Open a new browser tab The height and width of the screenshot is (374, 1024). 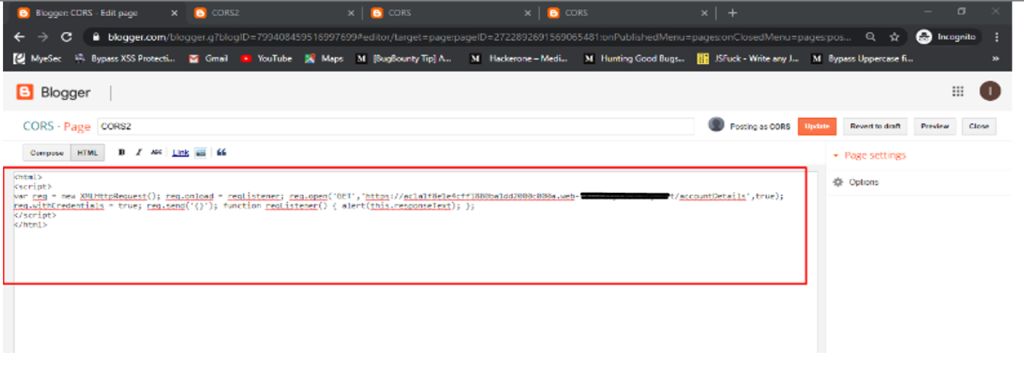coord(732,13)
